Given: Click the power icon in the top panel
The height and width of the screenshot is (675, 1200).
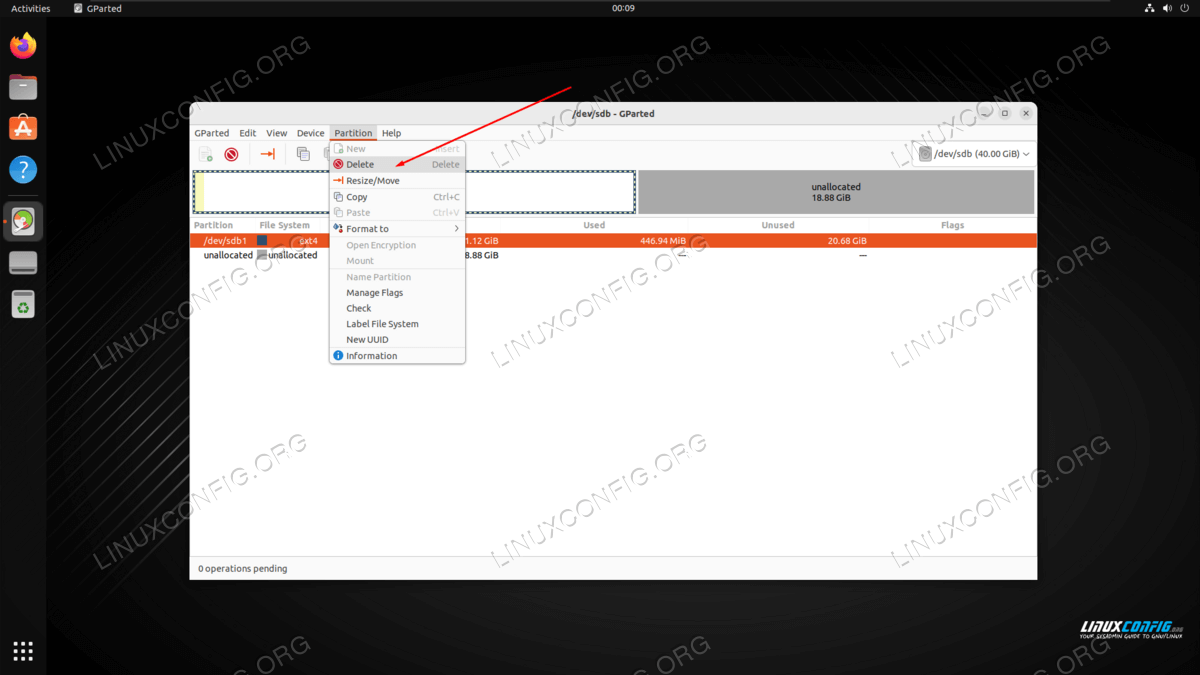Looking at the screenshot, I should click(1185, 8).
